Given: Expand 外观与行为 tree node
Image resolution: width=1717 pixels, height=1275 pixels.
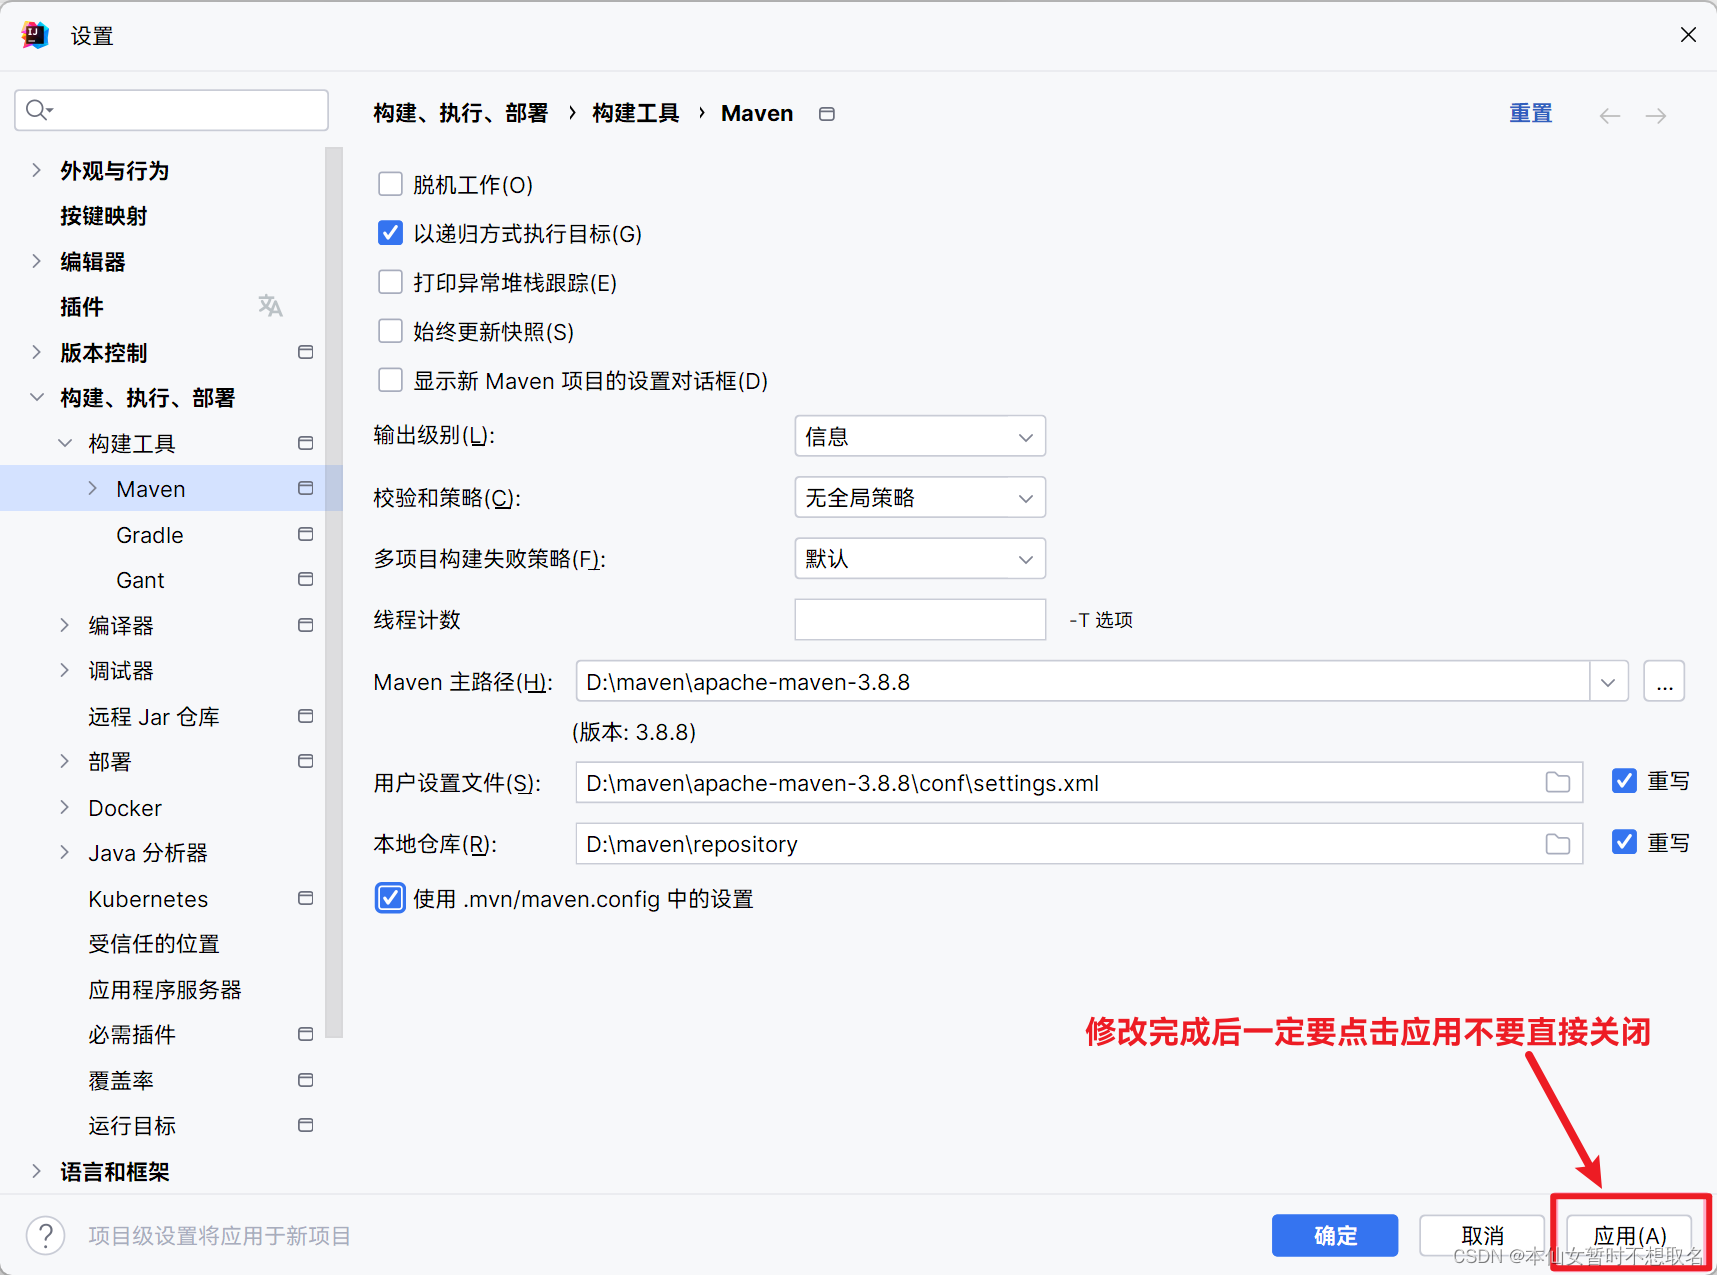Looking at the screenshot, I should [36, 170].
